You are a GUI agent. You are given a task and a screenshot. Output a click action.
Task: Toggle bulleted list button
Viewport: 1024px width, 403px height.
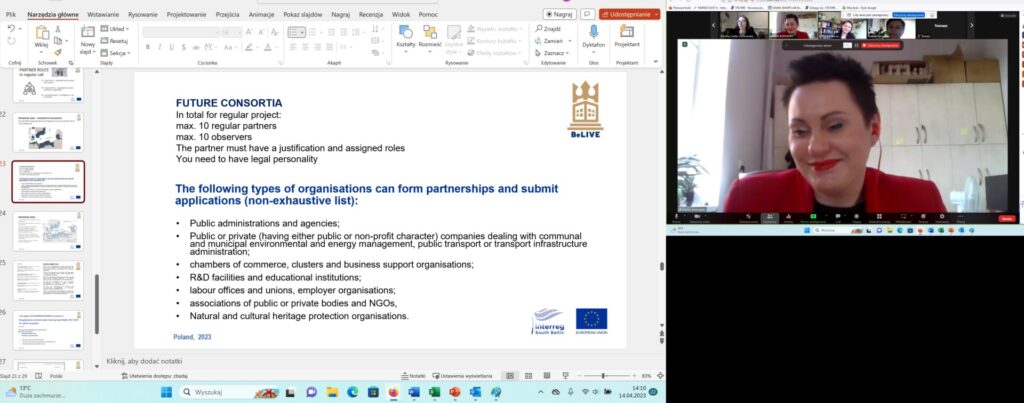tap(296, 32)
